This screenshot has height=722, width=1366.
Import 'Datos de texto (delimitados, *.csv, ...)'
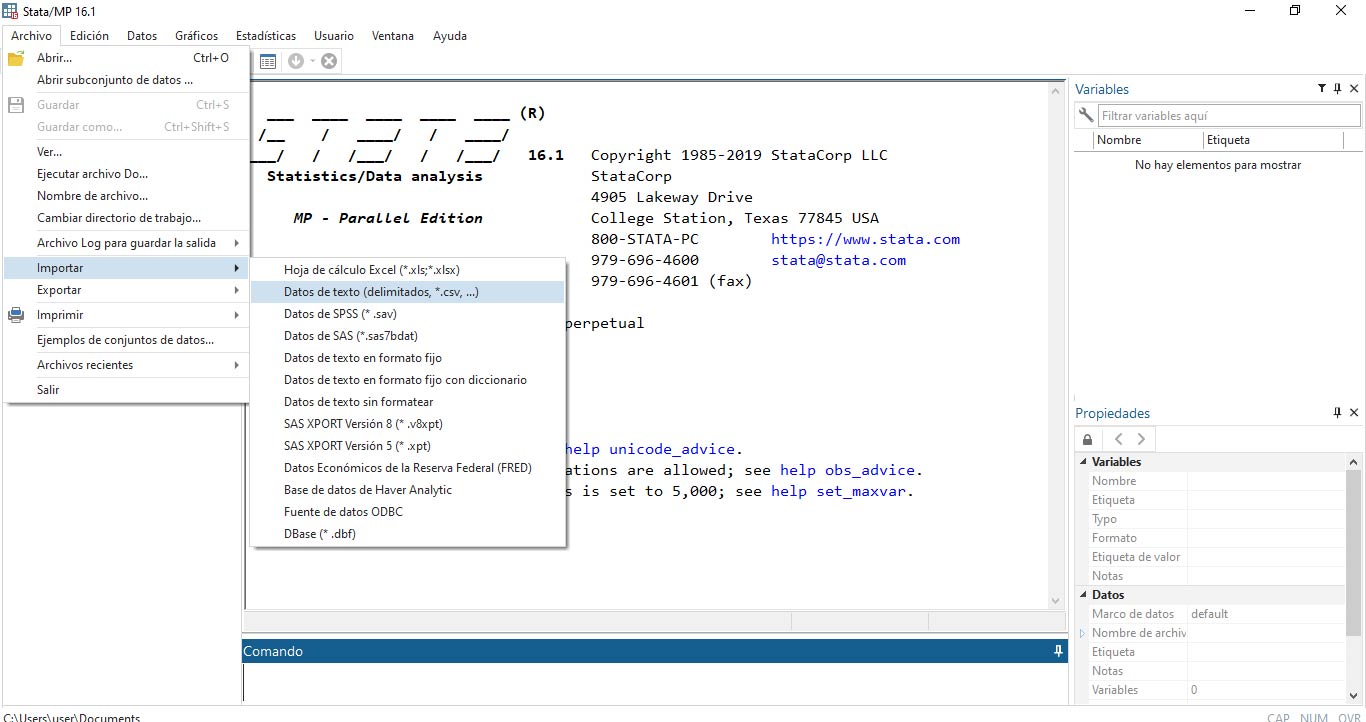pos(408,292)
